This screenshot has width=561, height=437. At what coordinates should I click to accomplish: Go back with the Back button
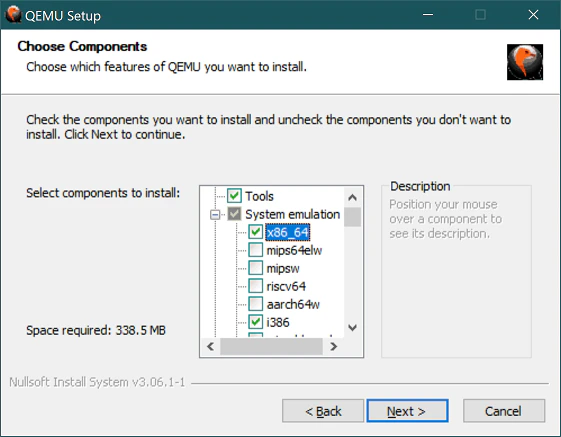coord(323,411)
